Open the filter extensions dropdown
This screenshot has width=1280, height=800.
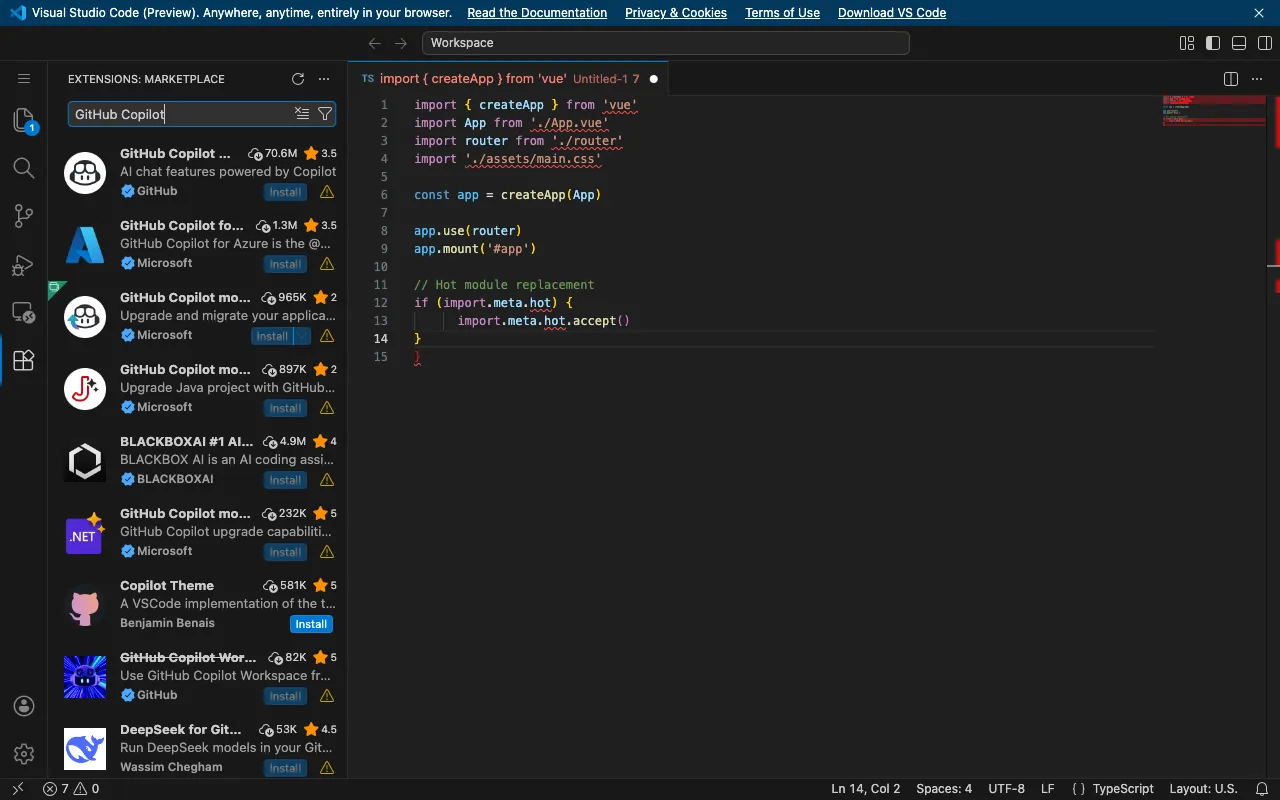tap(324, 114)
